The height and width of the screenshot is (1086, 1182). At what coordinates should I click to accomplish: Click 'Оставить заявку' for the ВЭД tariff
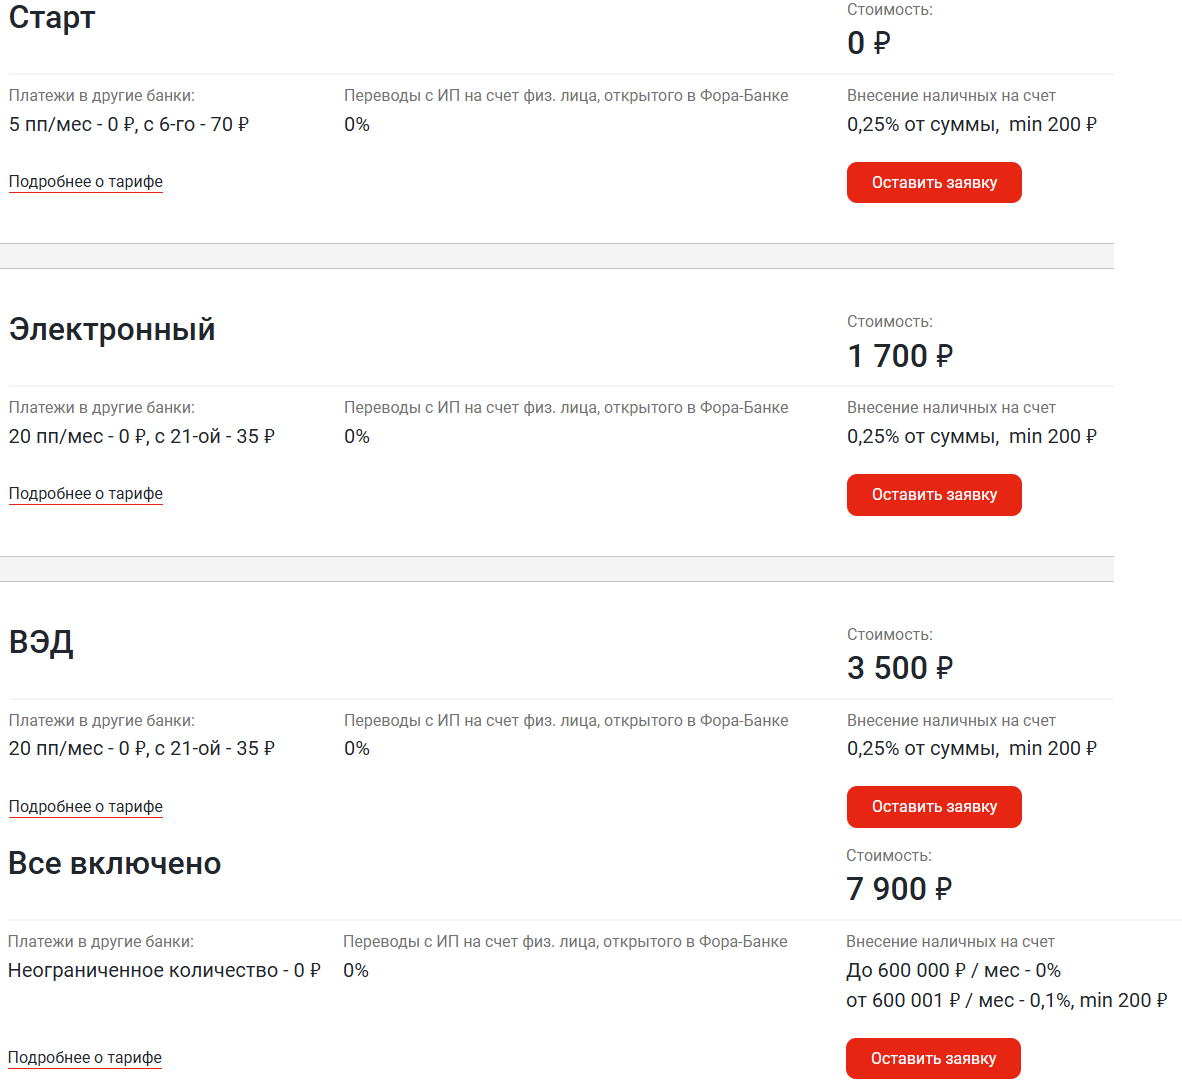point(934,806)
